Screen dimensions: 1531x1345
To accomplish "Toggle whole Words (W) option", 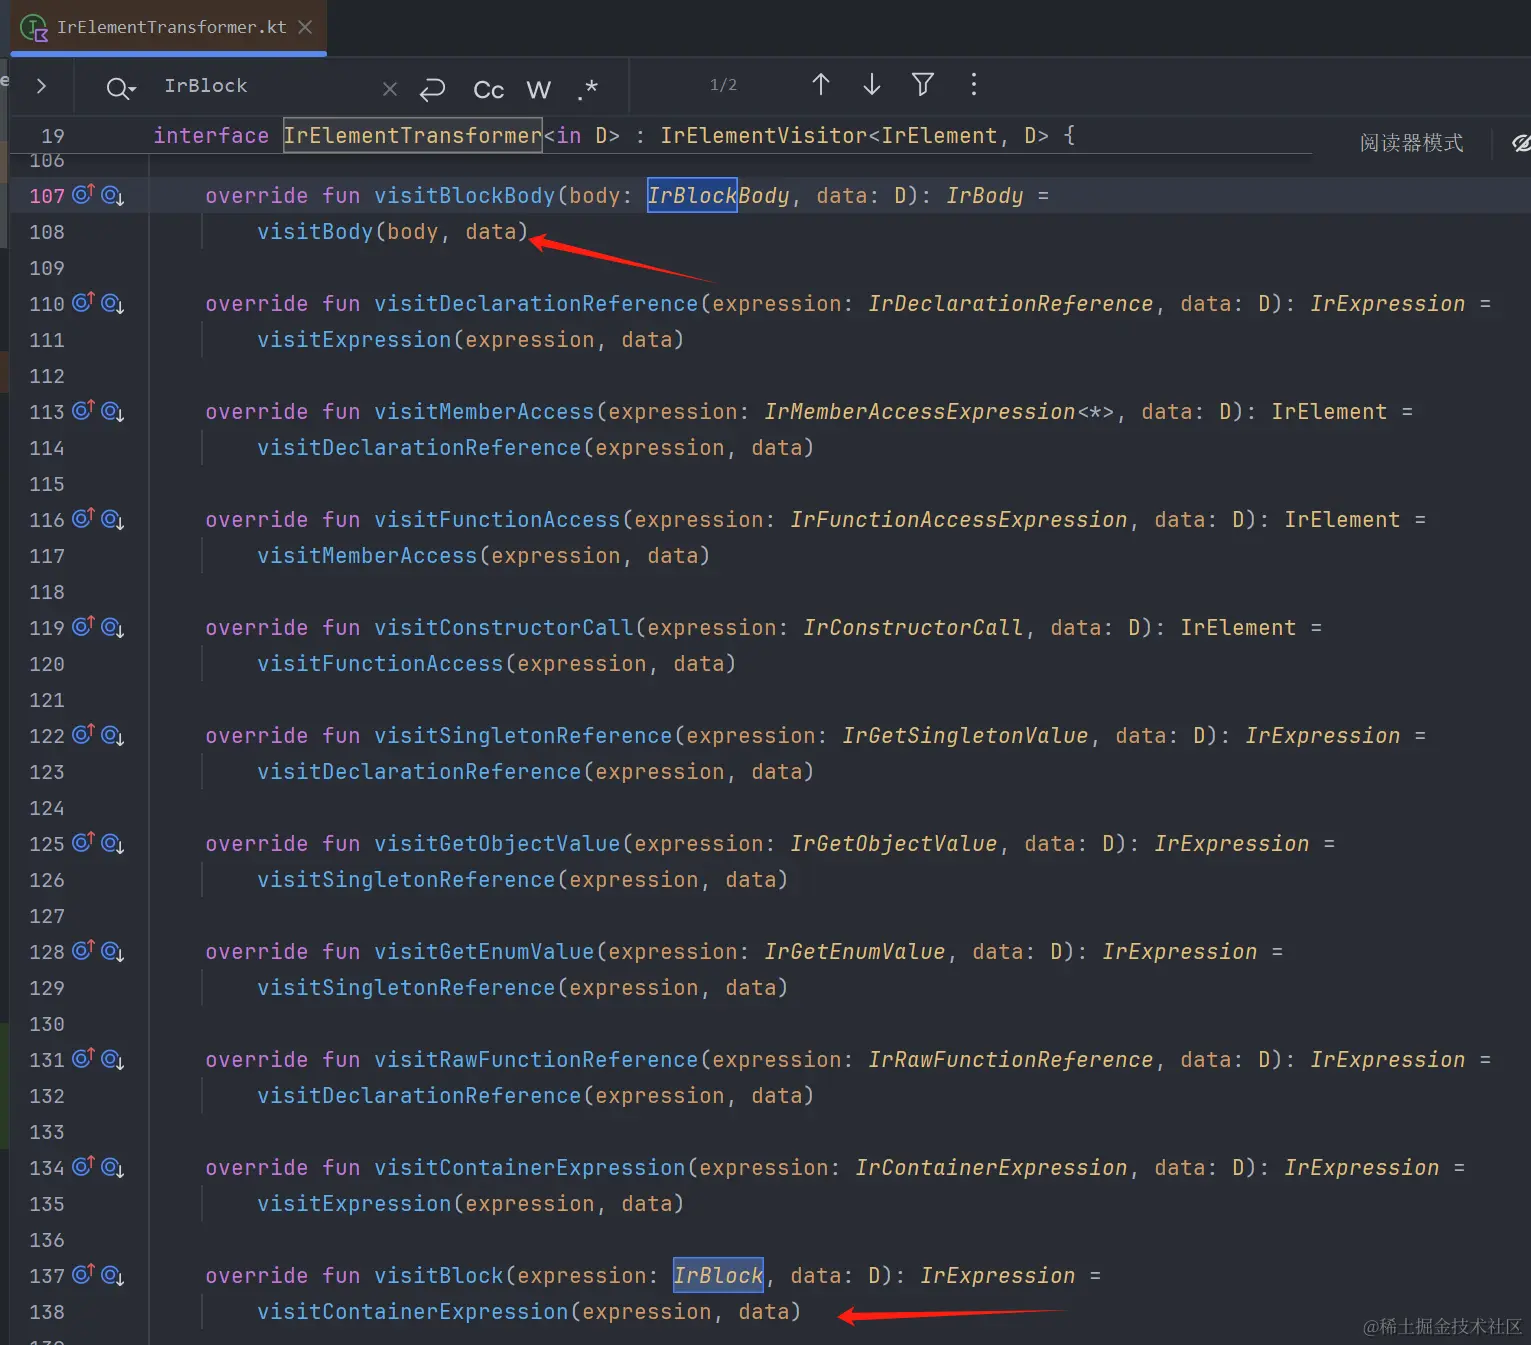I will (538, 90).
